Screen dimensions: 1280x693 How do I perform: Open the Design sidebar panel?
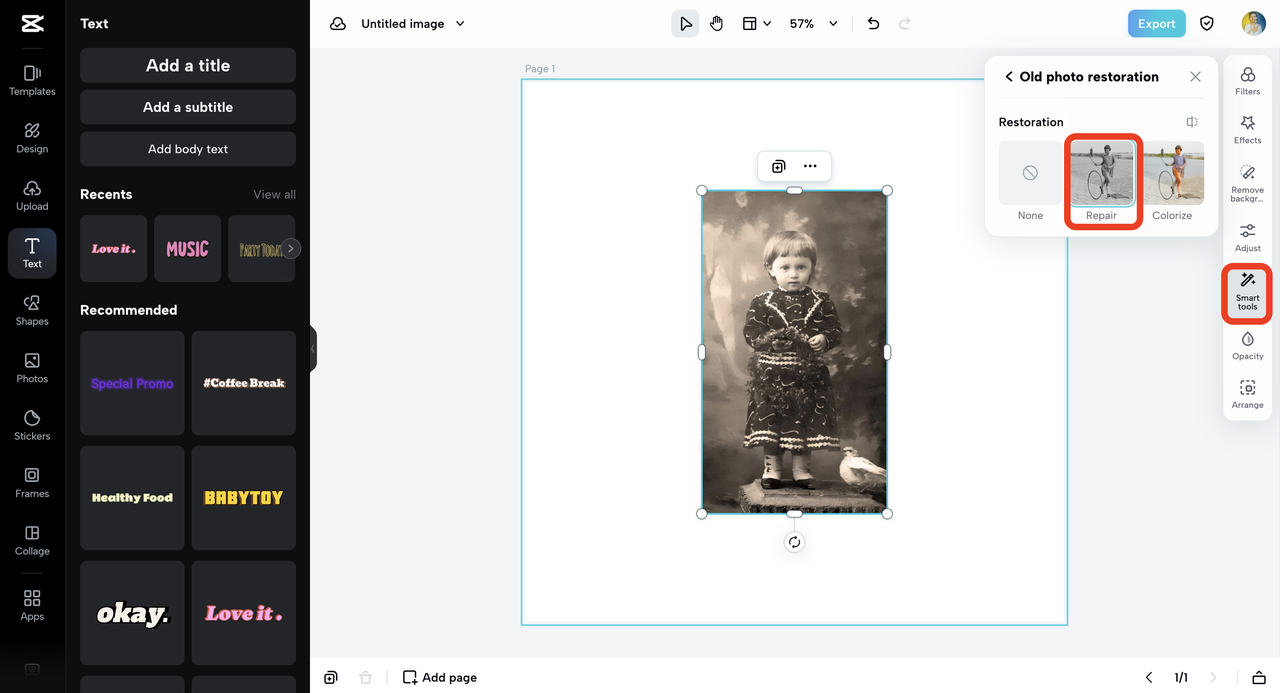pyautogui.click(x=32, y=138)
